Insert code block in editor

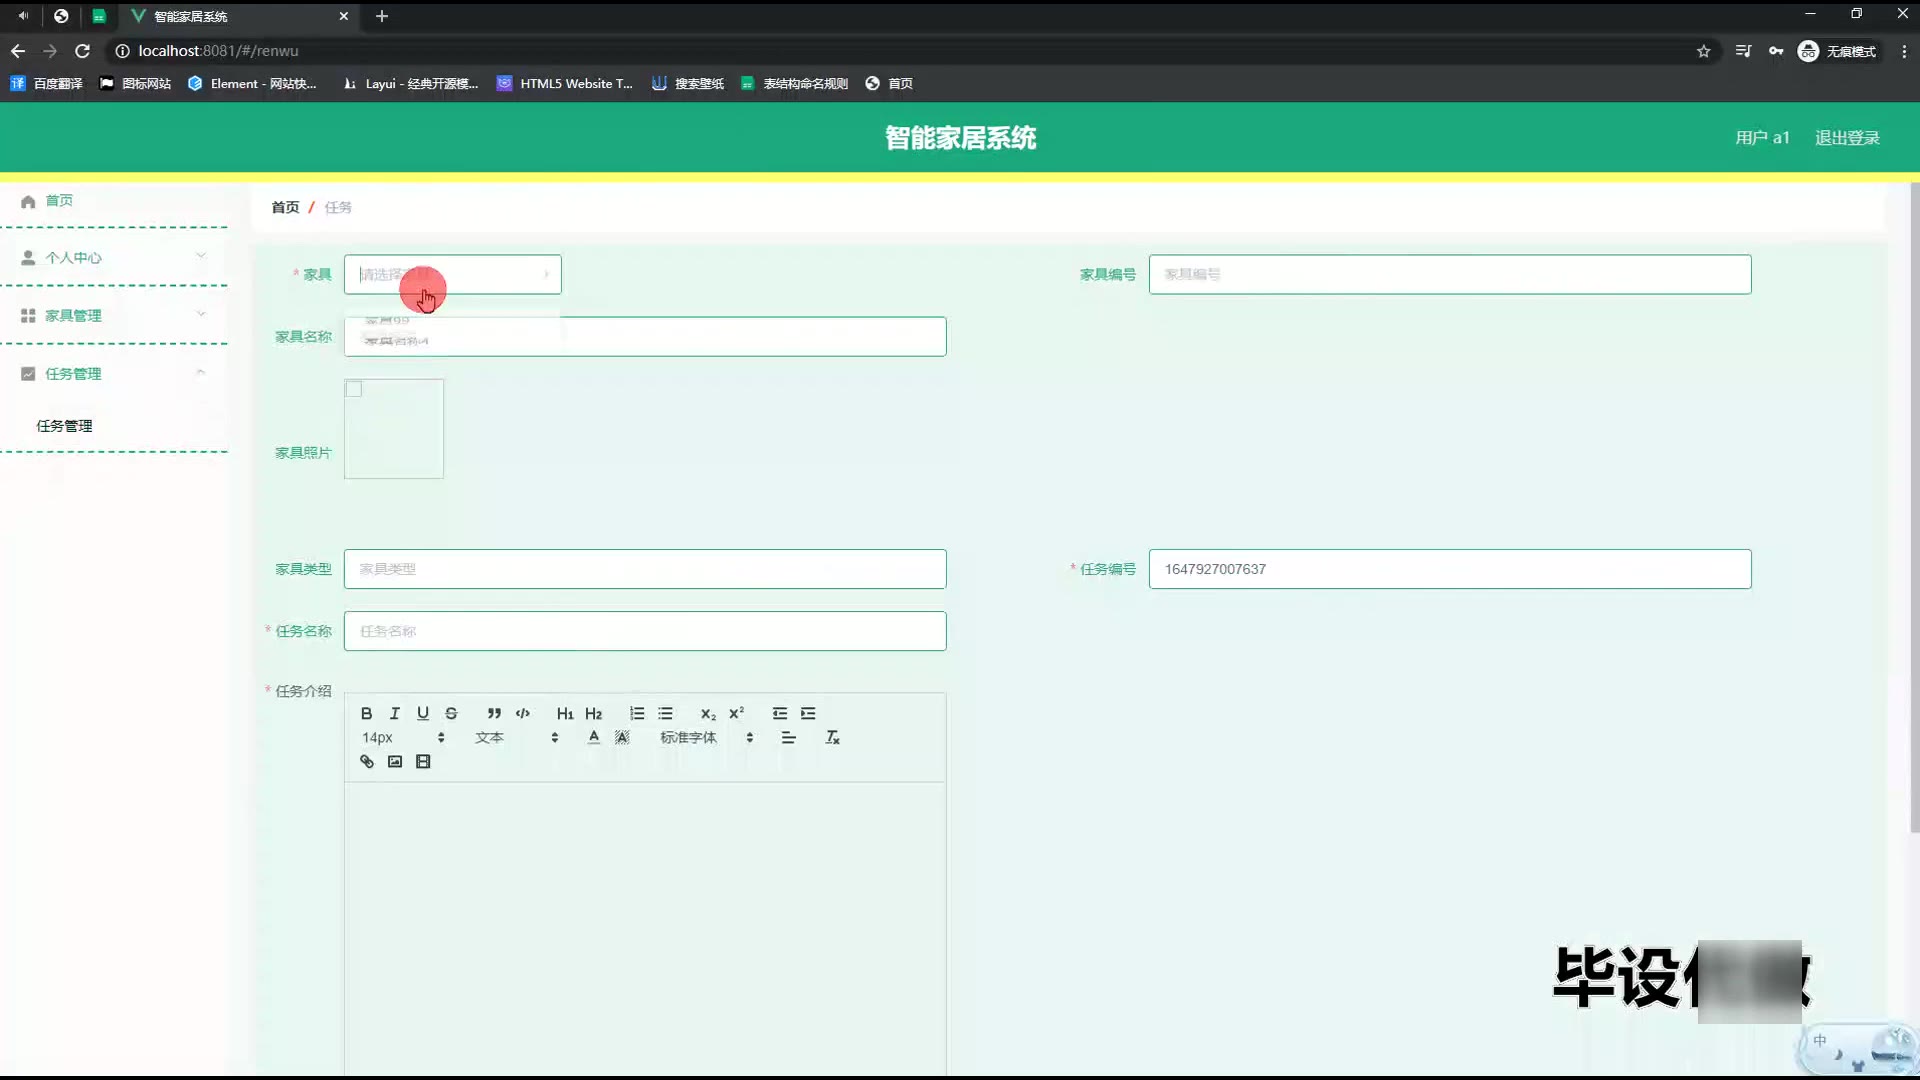point(522,713)
